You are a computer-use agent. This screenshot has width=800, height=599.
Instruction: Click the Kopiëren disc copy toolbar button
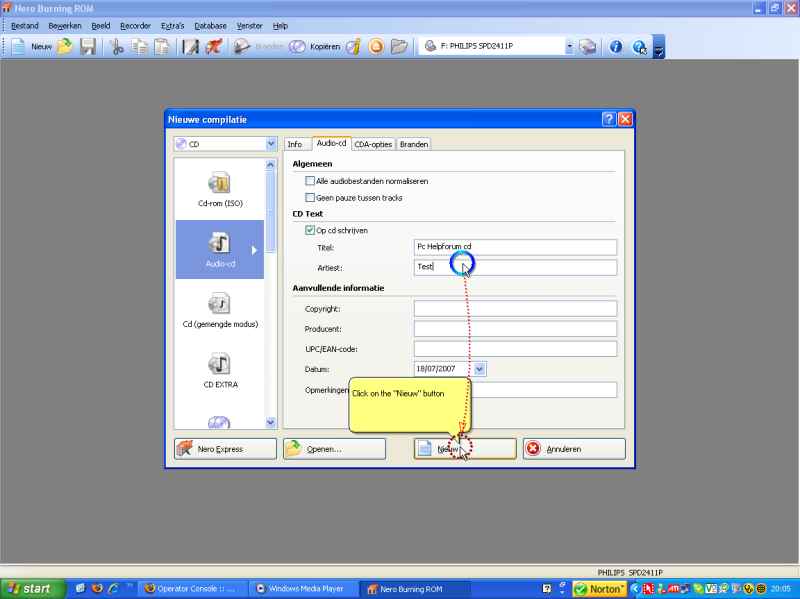point(314,46)
